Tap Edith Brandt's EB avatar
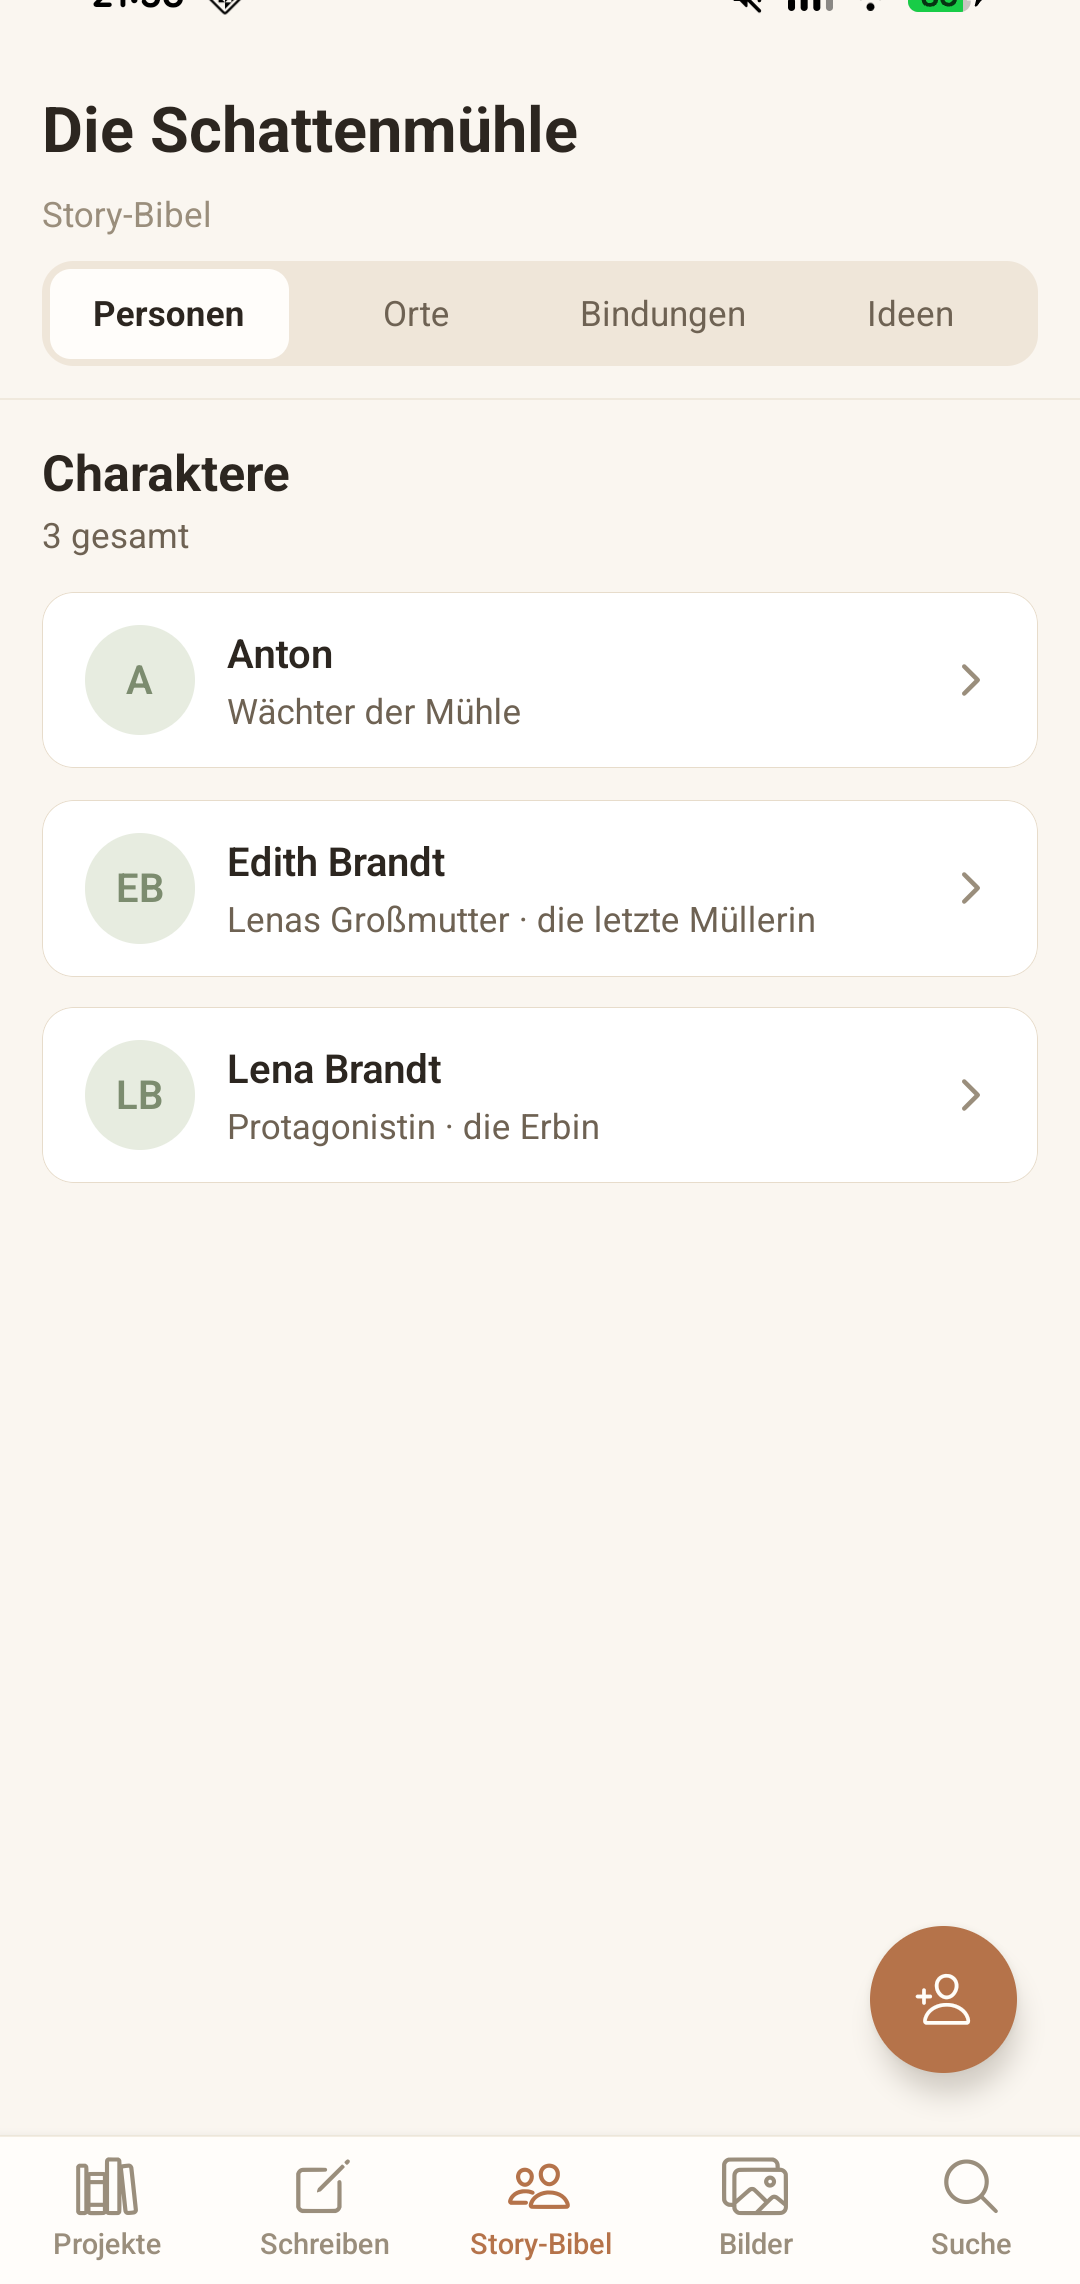Image resolution: width=1080 pixels, height=2284 pixels. (140, 888)
